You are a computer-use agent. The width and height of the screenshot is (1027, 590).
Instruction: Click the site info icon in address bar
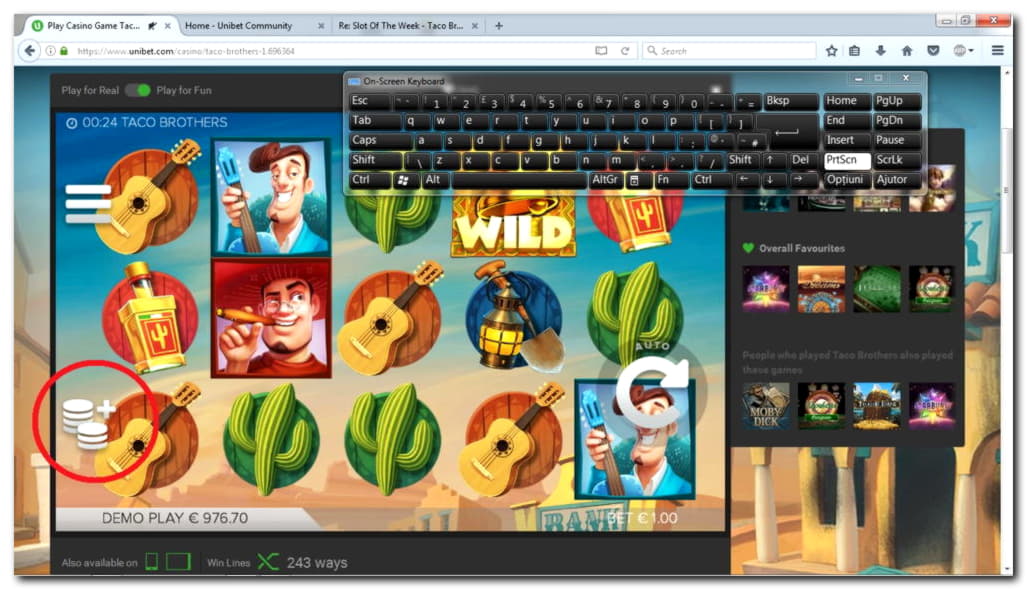click(x=50, y=50)
